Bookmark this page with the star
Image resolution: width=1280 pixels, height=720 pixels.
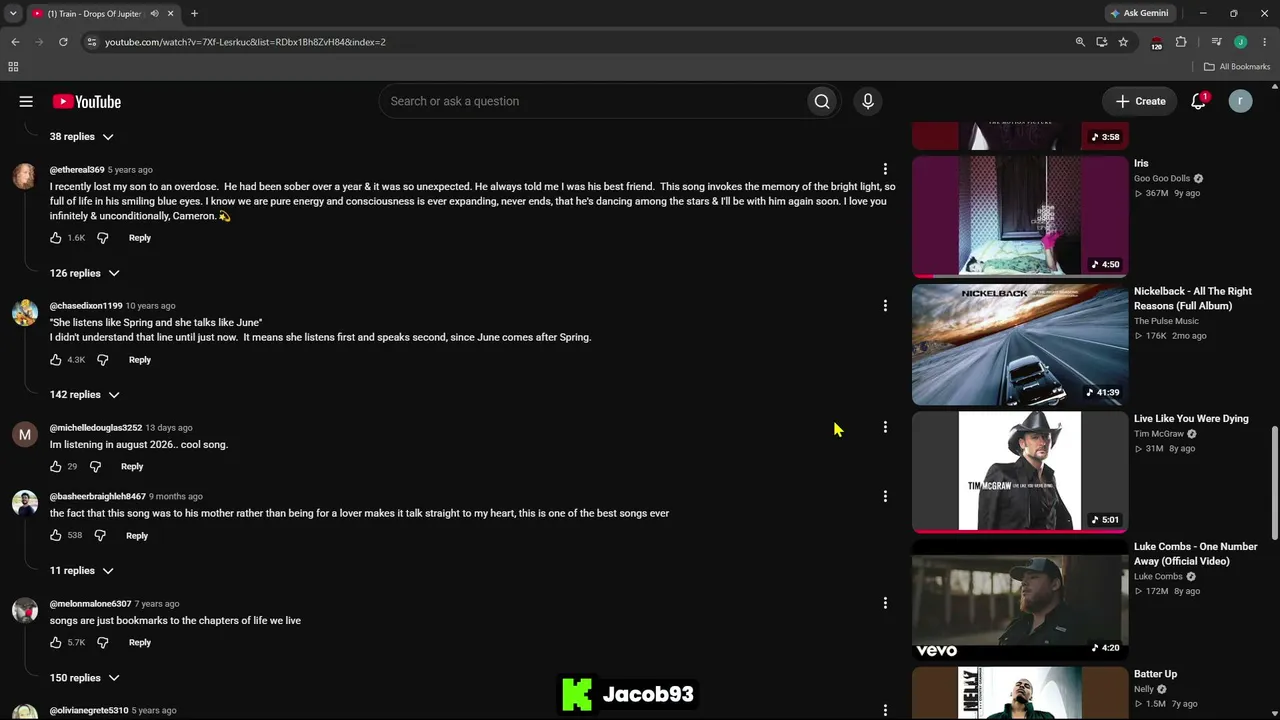pos(1123,42)
